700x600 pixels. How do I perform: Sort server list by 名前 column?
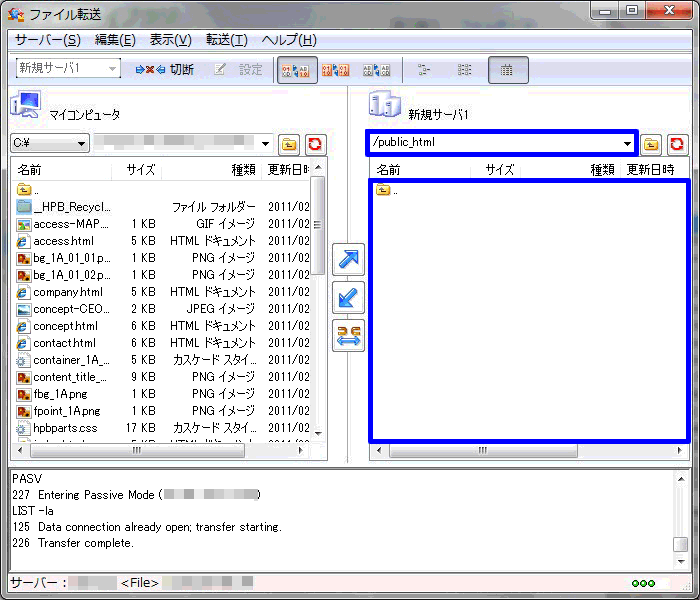(x=420, y=170)
